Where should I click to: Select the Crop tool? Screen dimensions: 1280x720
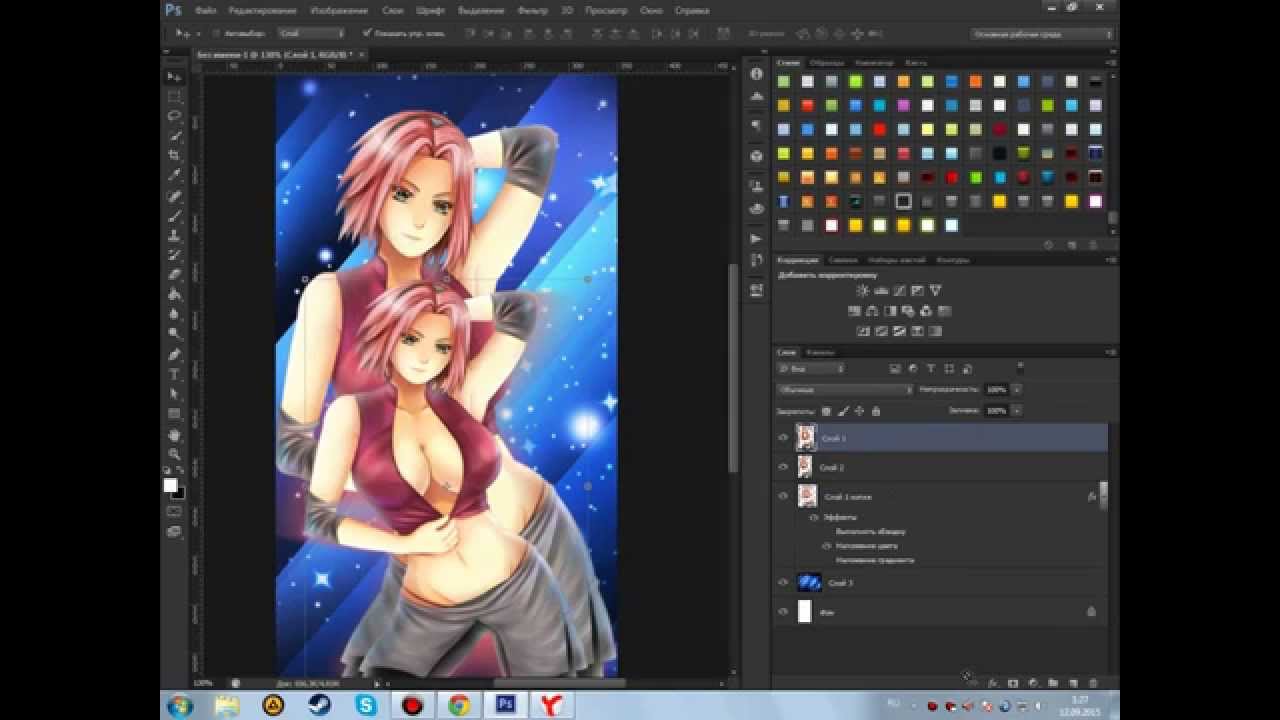click(174, 156)
